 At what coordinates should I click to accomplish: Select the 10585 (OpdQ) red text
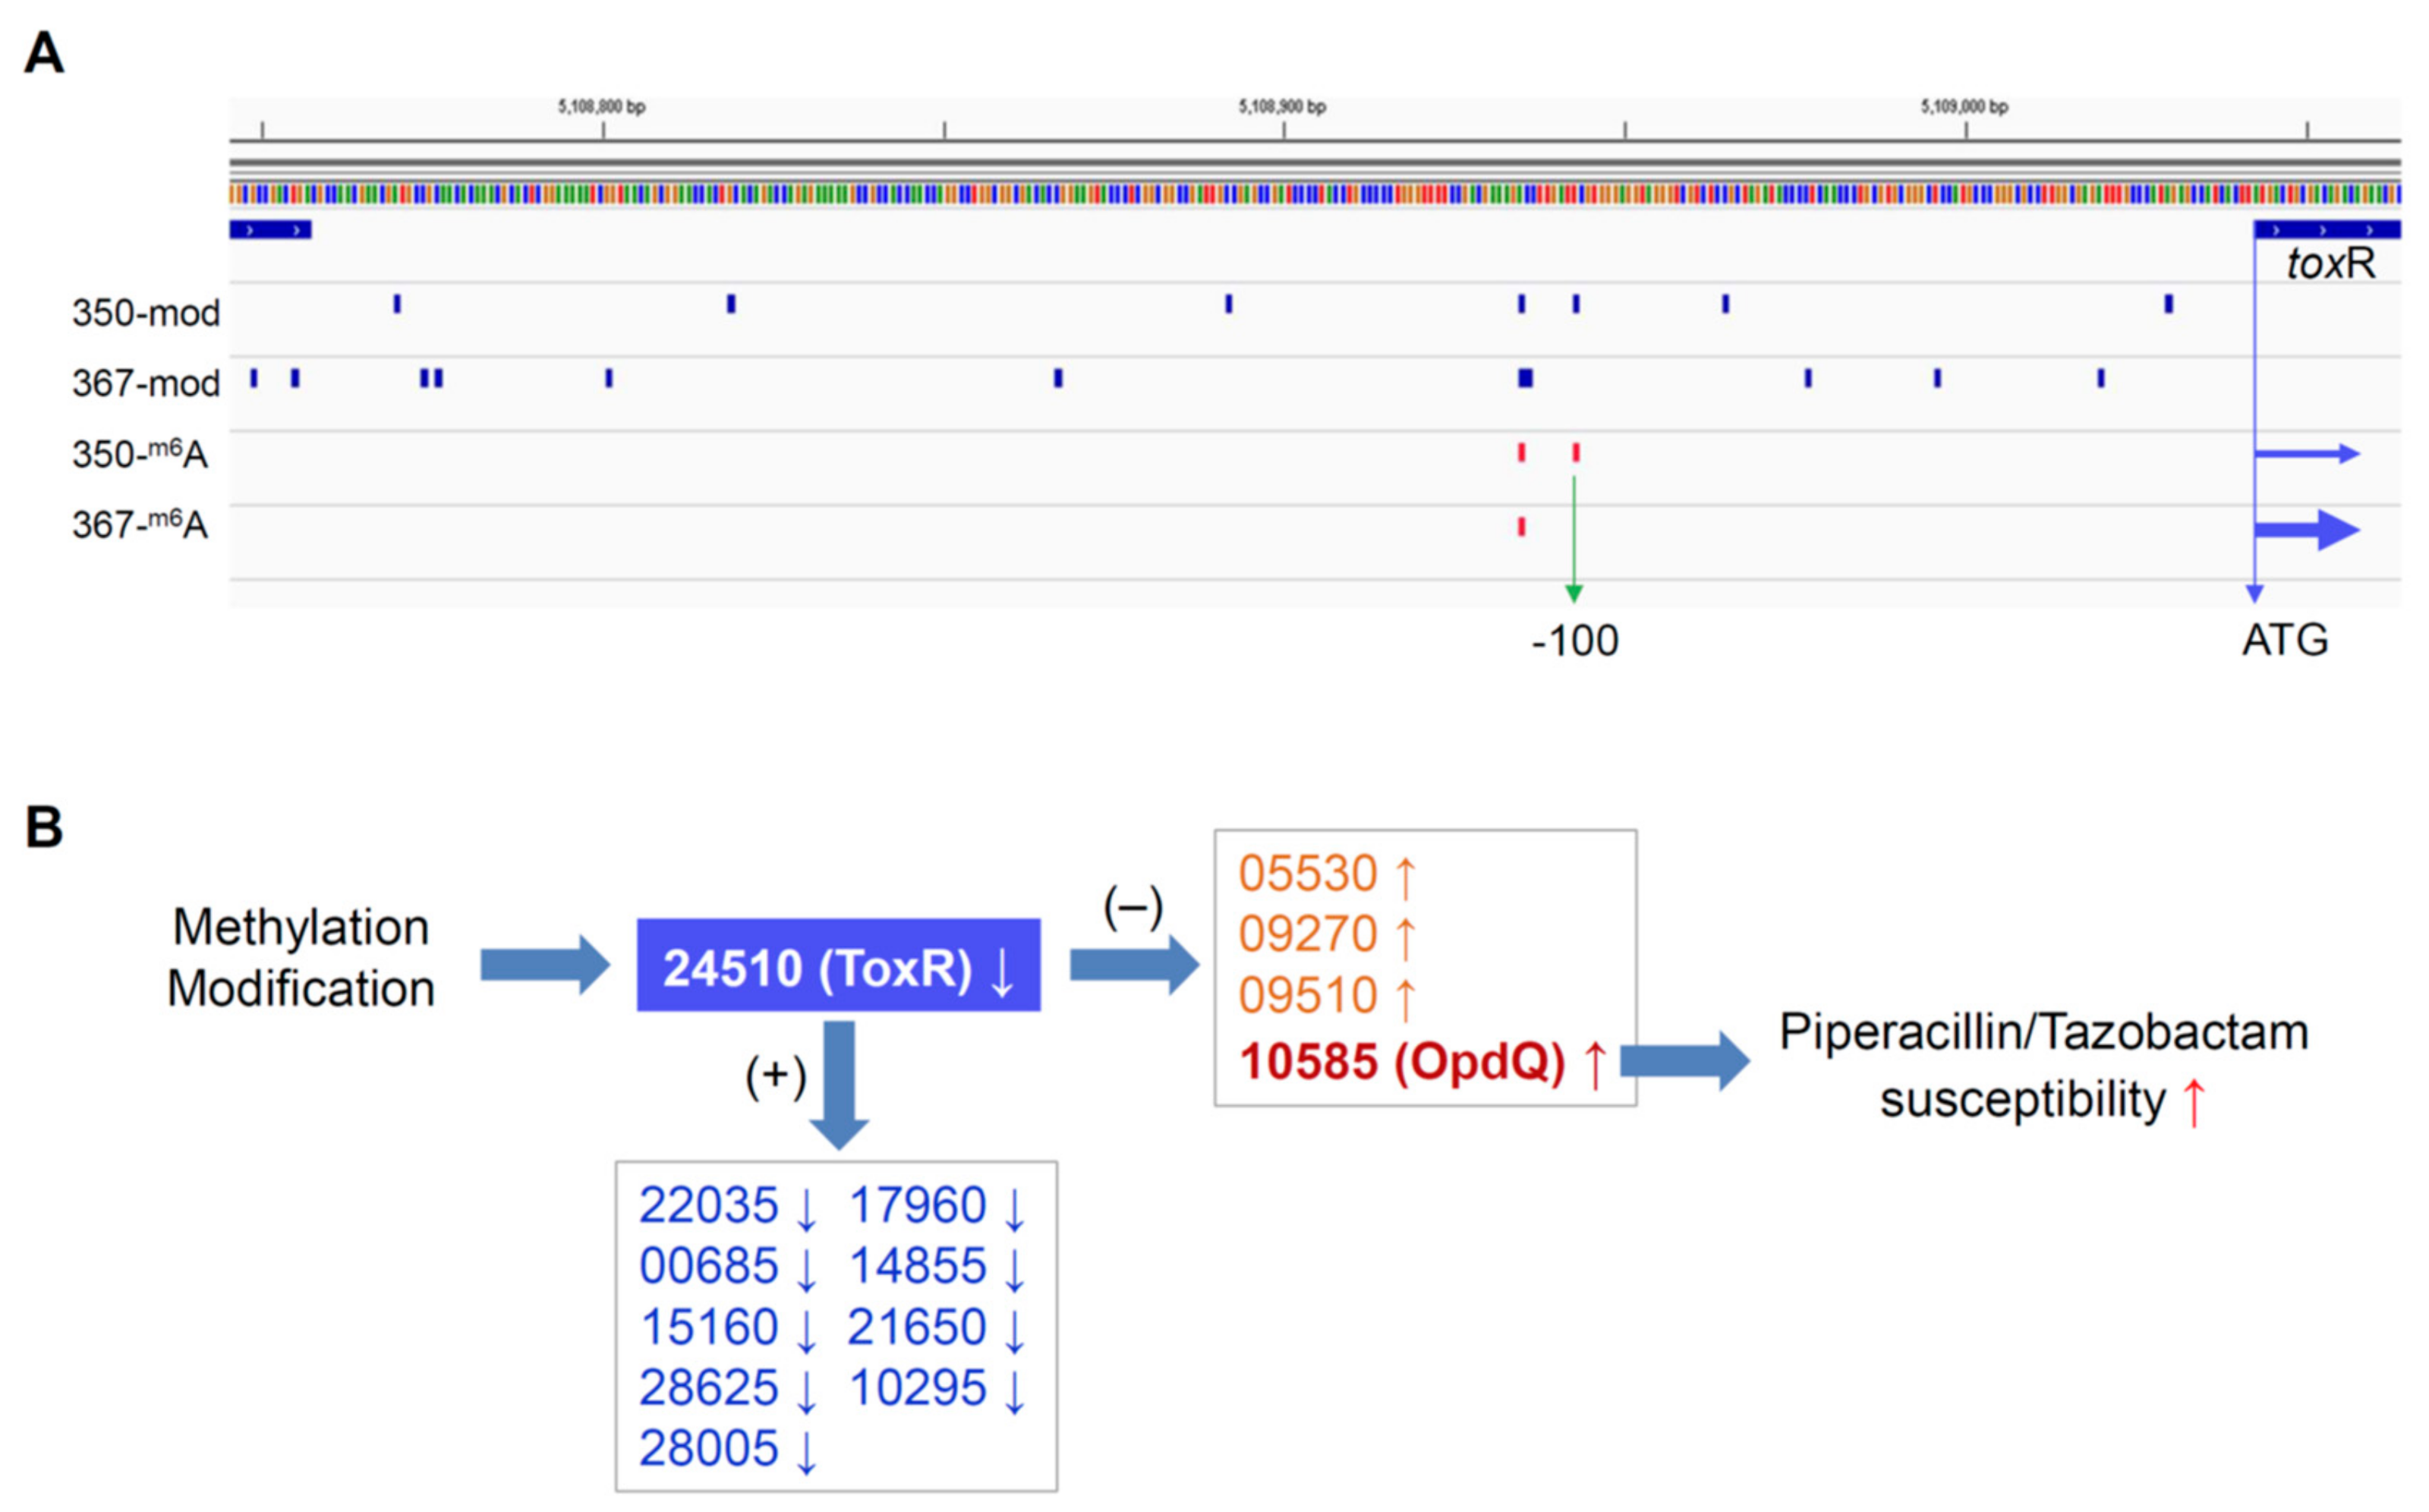[1402, 1062]
